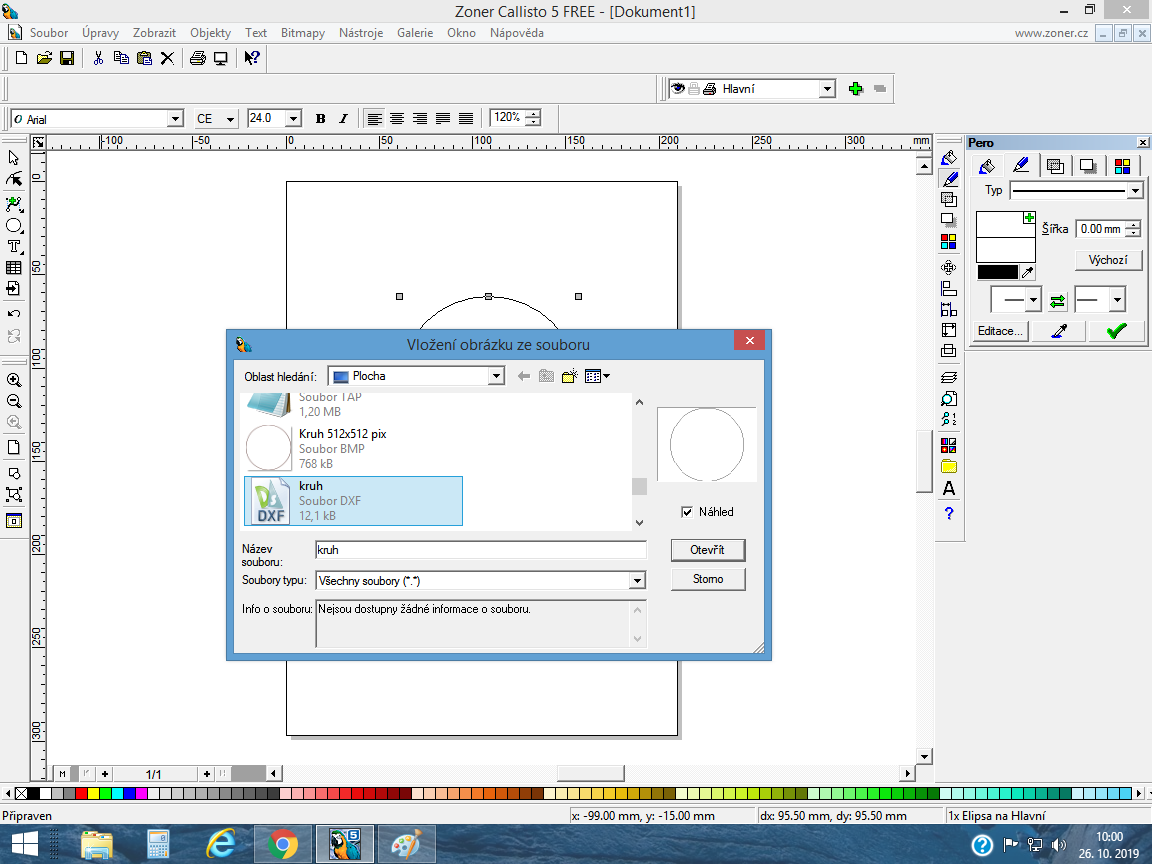Viewport: 1152px width, 864px height.
Task: Click the Otevřít button
Action: point(707,550)
